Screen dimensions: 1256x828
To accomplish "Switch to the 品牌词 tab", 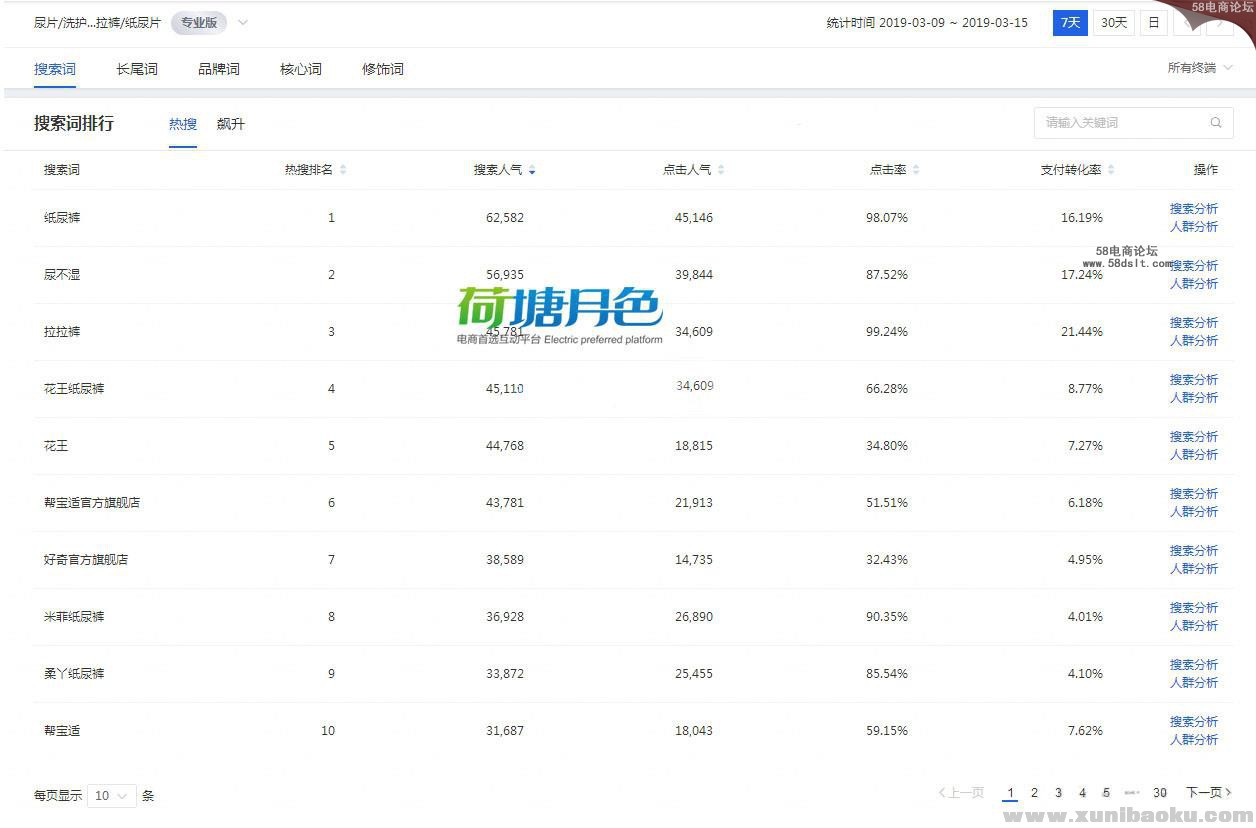I will (x=219, y=69).
